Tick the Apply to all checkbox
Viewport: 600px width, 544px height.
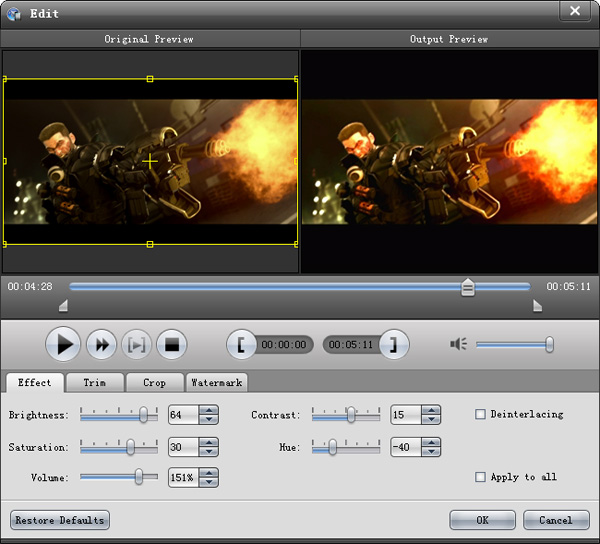tap(480, 477)
